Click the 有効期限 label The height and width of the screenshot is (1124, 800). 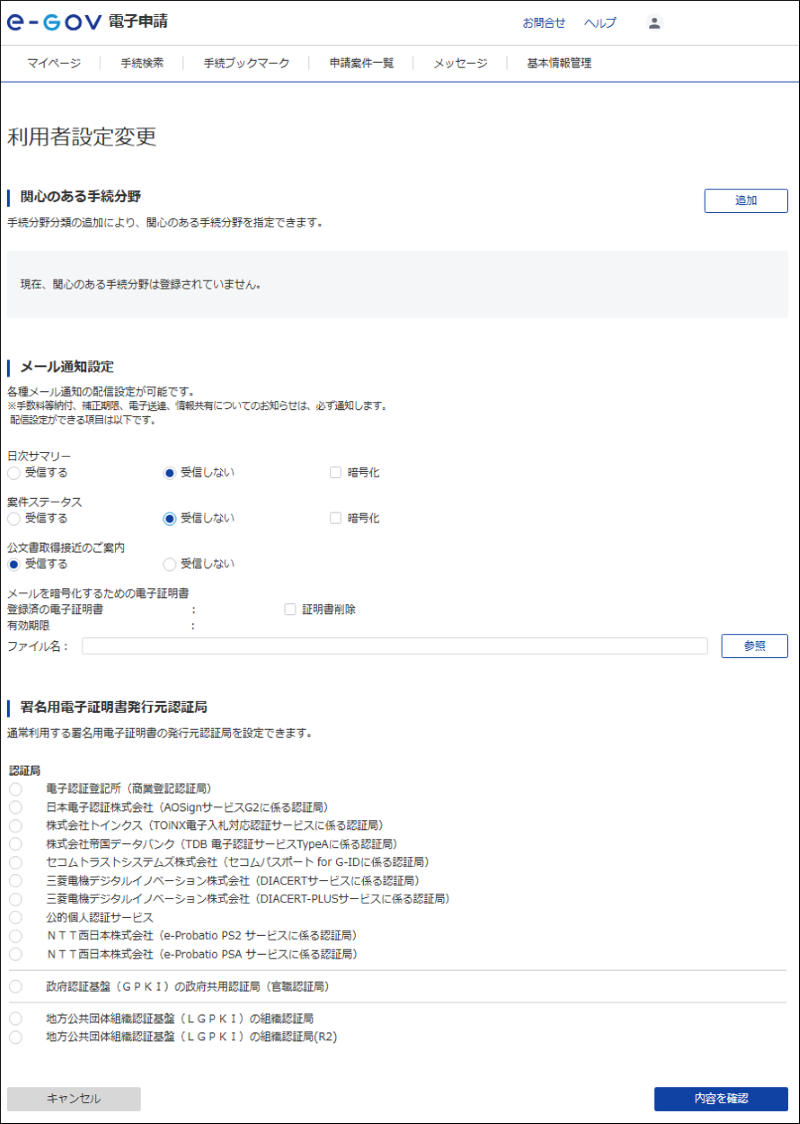[x=28, y=625]
